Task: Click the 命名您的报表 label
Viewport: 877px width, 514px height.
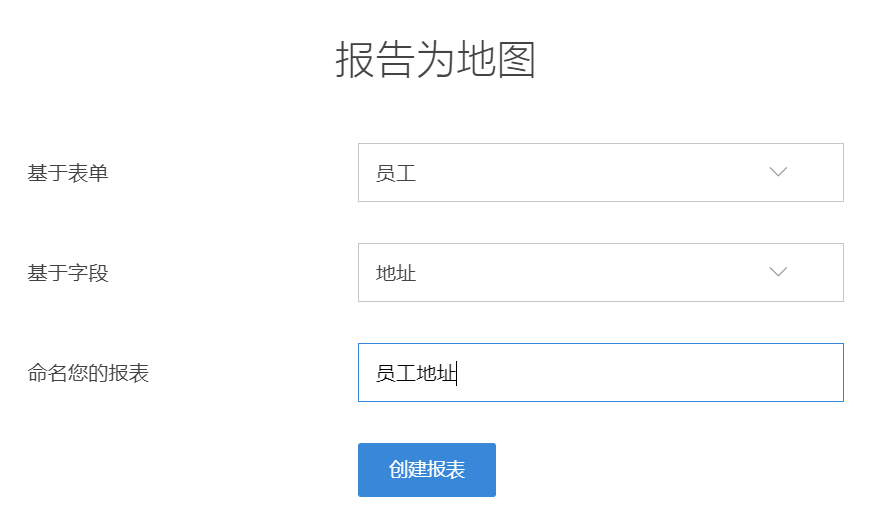Action: point(88,373)
